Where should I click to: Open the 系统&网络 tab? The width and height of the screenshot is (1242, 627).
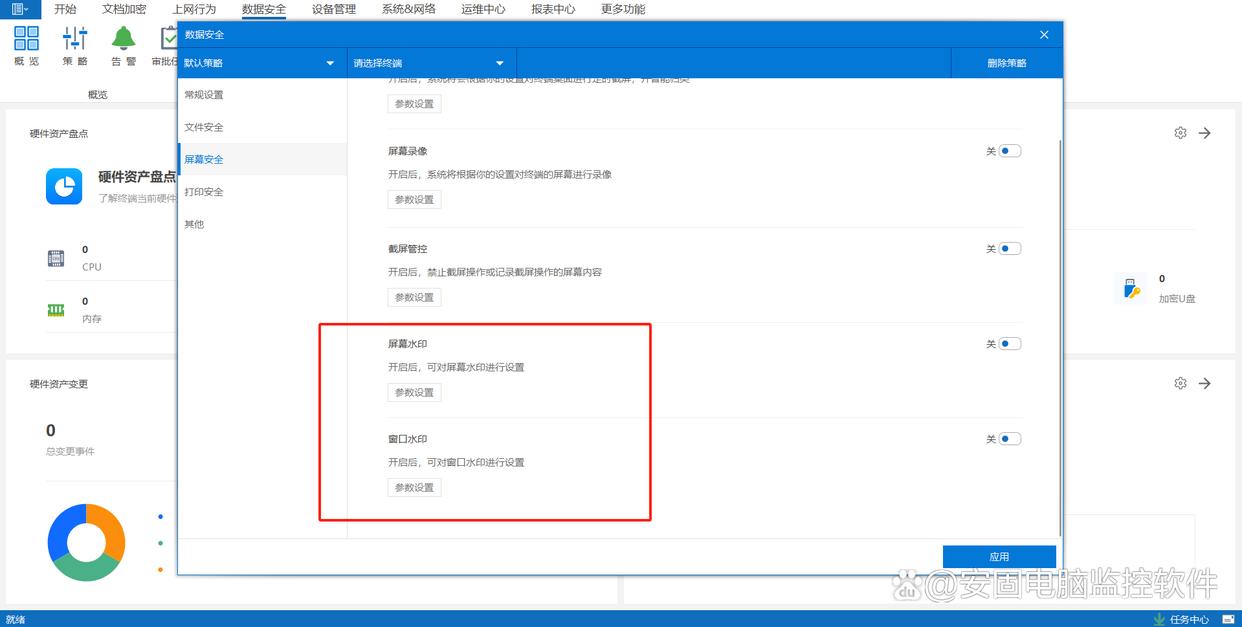[409, 9]
